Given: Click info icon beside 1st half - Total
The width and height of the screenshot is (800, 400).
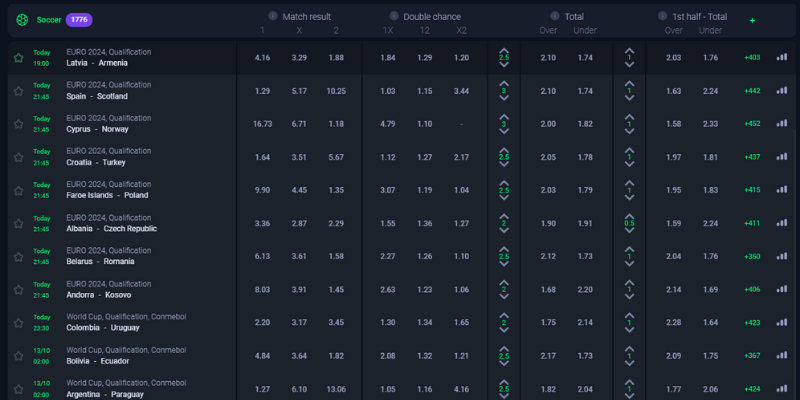Looking at the screenshot, I should tap(663, 16).
